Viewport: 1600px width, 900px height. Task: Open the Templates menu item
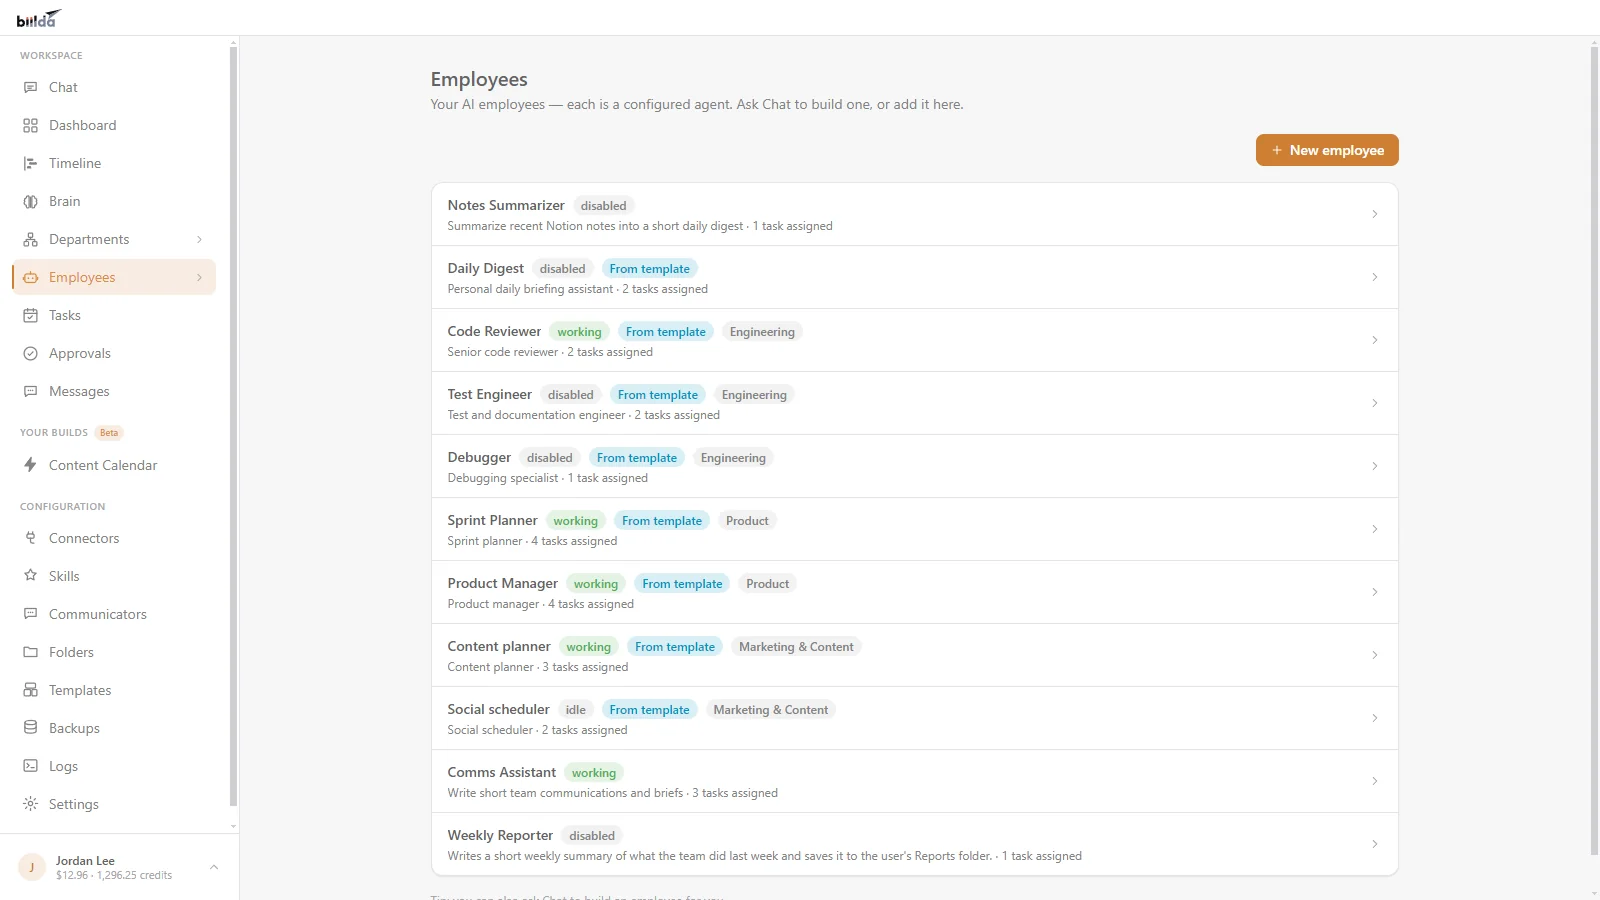click(114, 690)
